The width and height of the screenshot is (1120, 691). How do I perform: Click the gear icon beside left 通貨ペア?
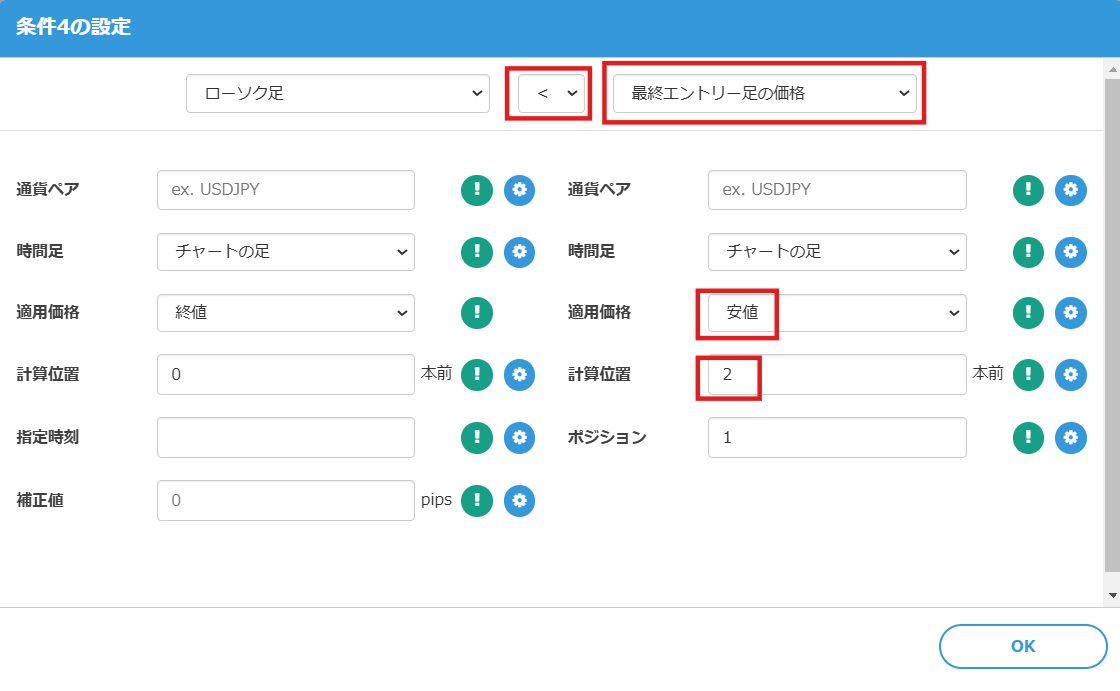(x=519, y=190)
